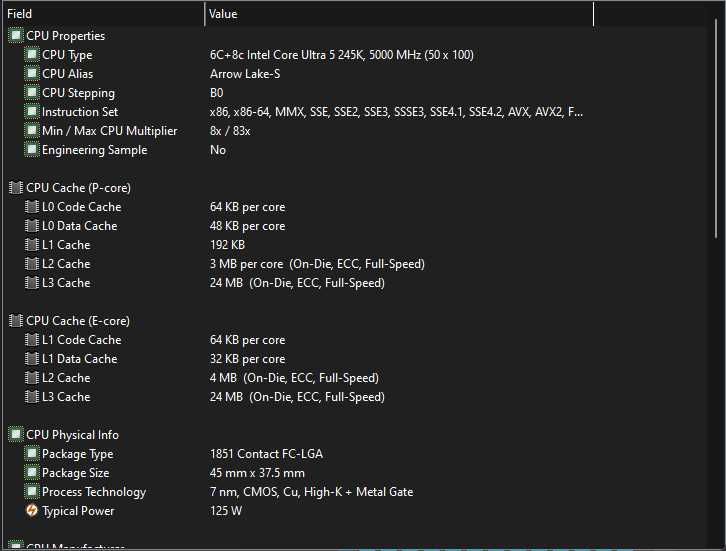Select the L0 Code Cache label
726x551 pixels.
point(81,207)
